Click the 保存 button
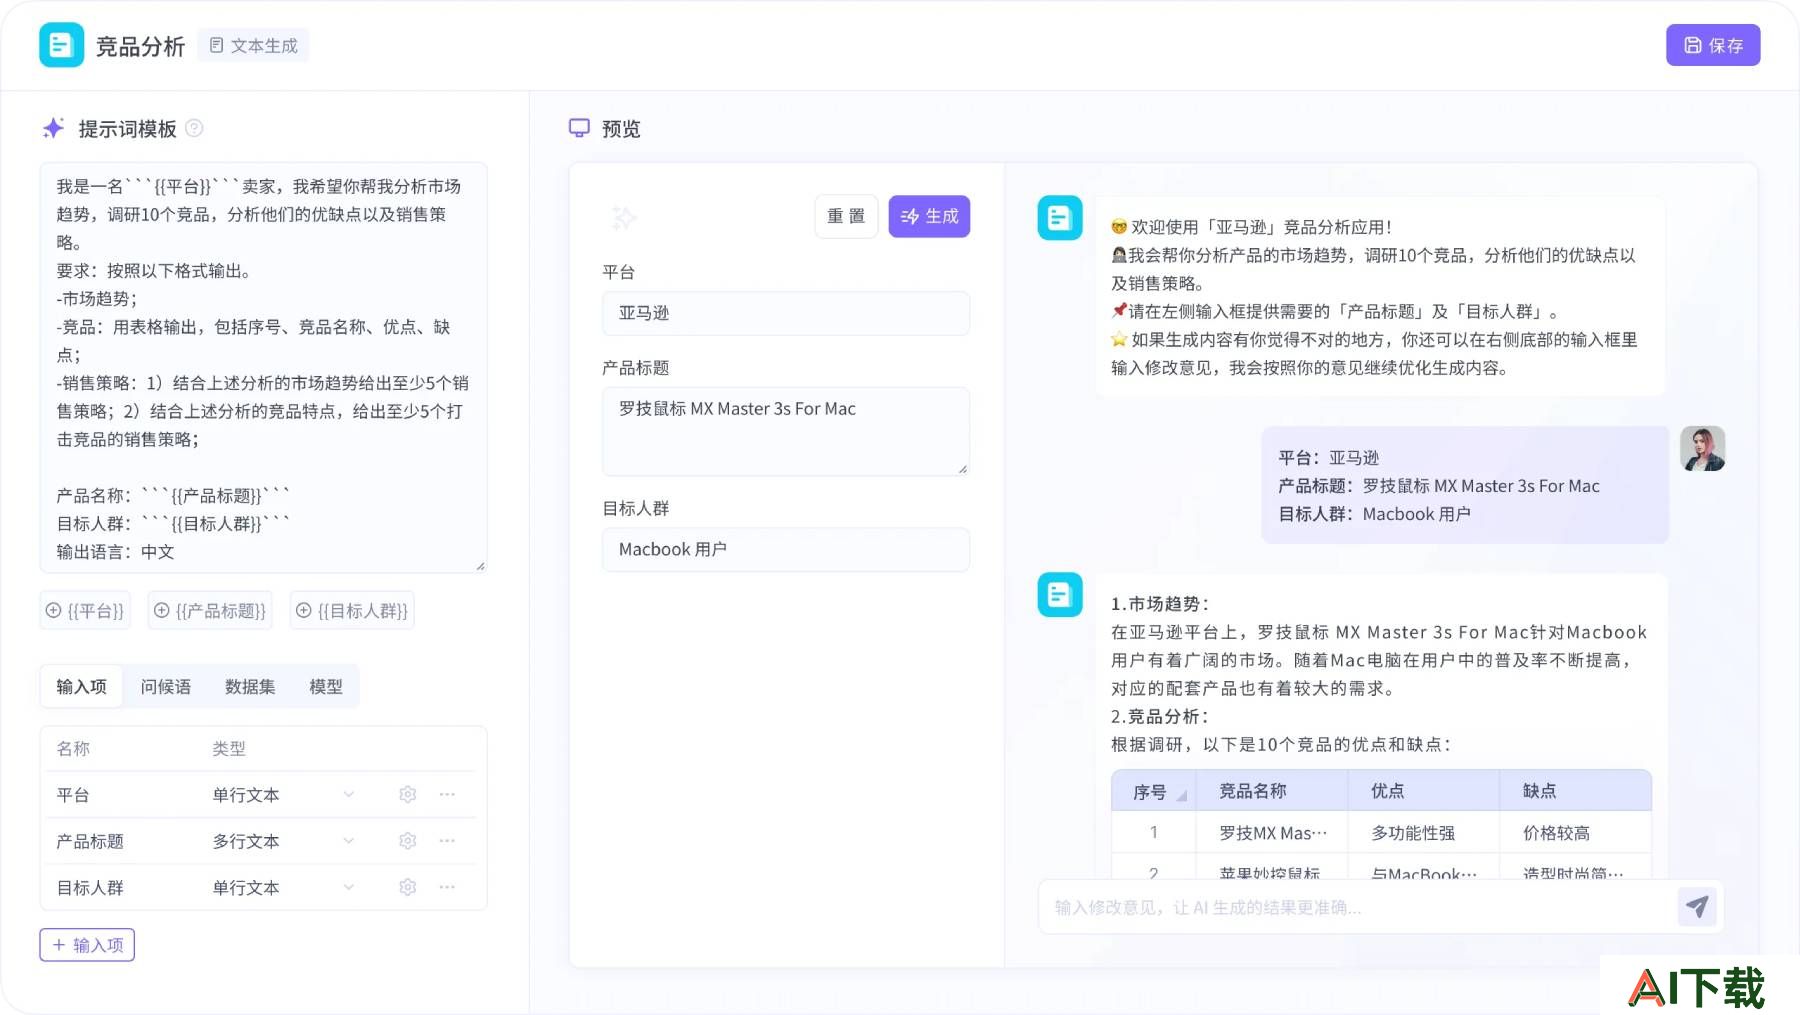Image resolution: width=1800 pixels, height=1015 pixels. (1713, 45)
